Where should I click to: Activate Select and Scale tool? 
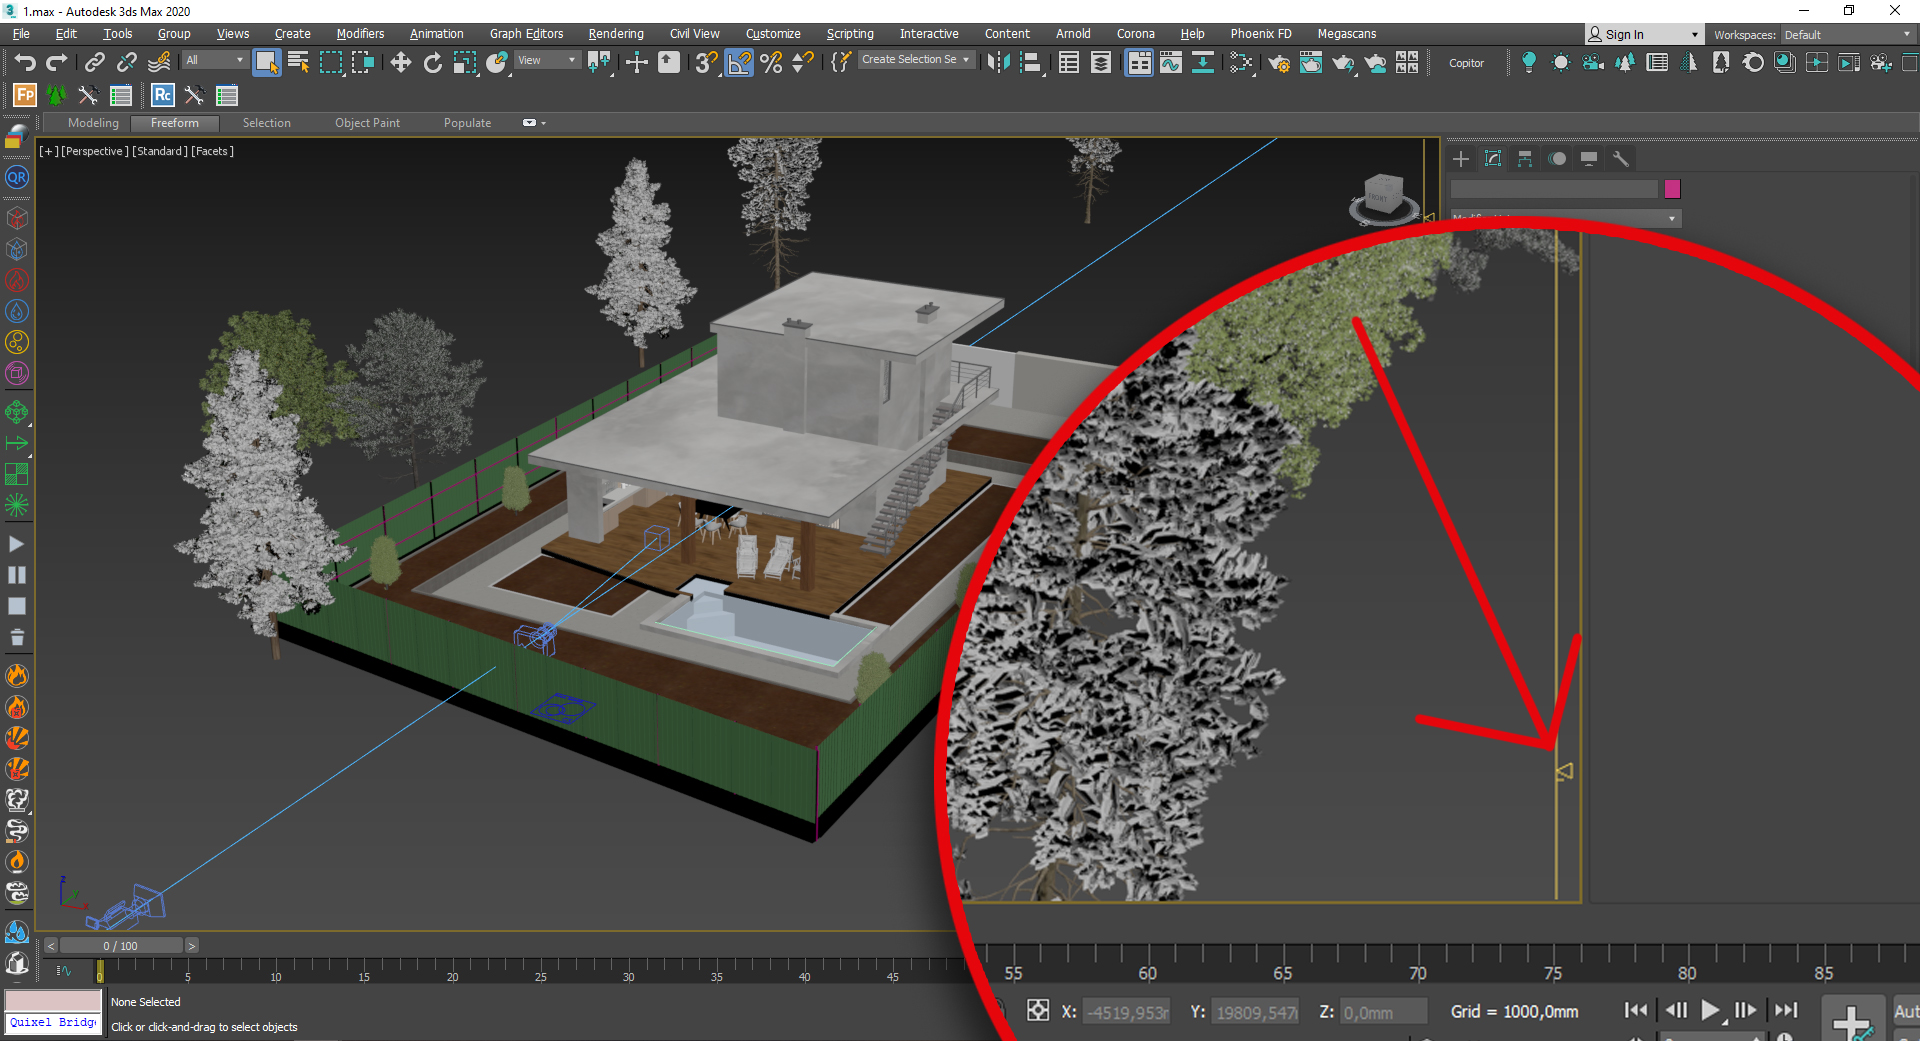[465, 63]
